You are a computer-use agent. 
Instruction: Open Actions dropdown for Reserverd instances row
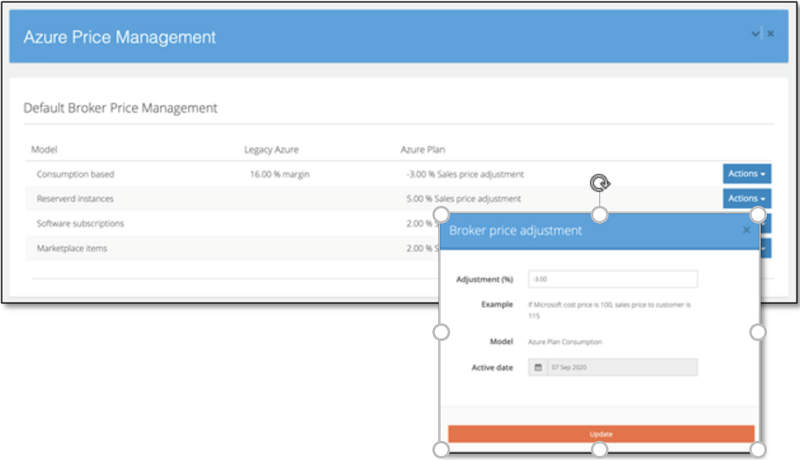point(746,198)
